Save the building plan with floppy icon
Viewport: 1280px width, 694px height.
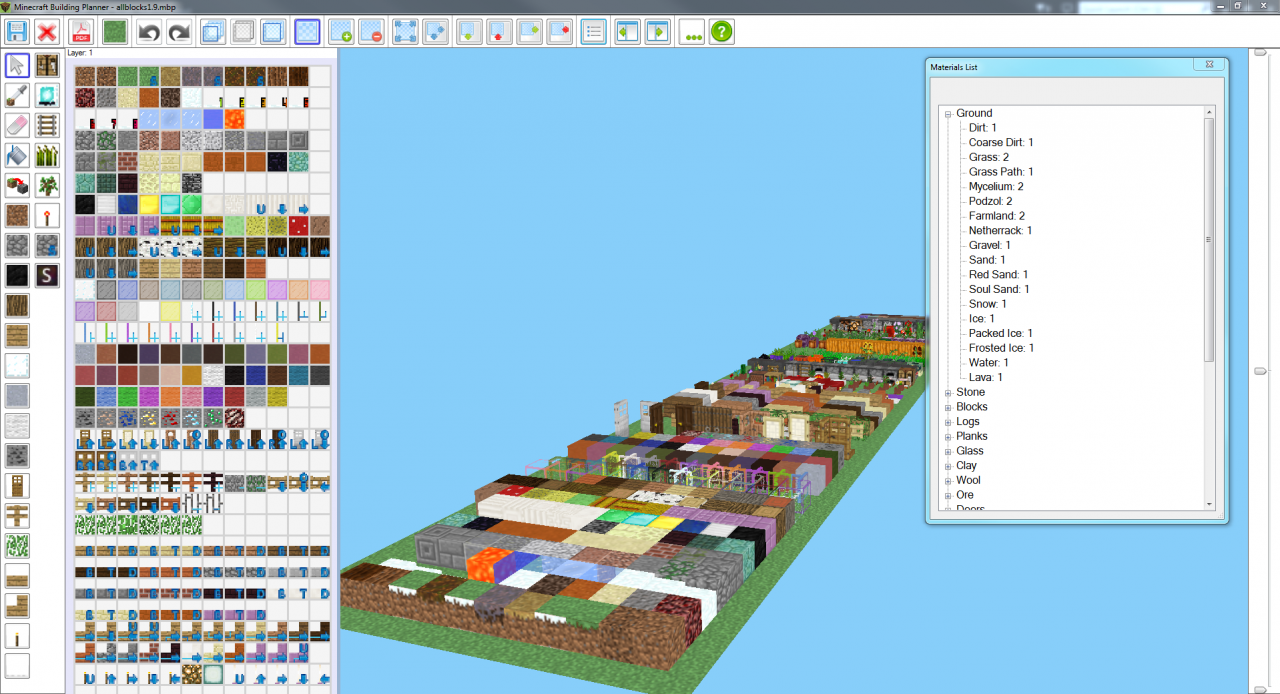(x=16, y=32)
